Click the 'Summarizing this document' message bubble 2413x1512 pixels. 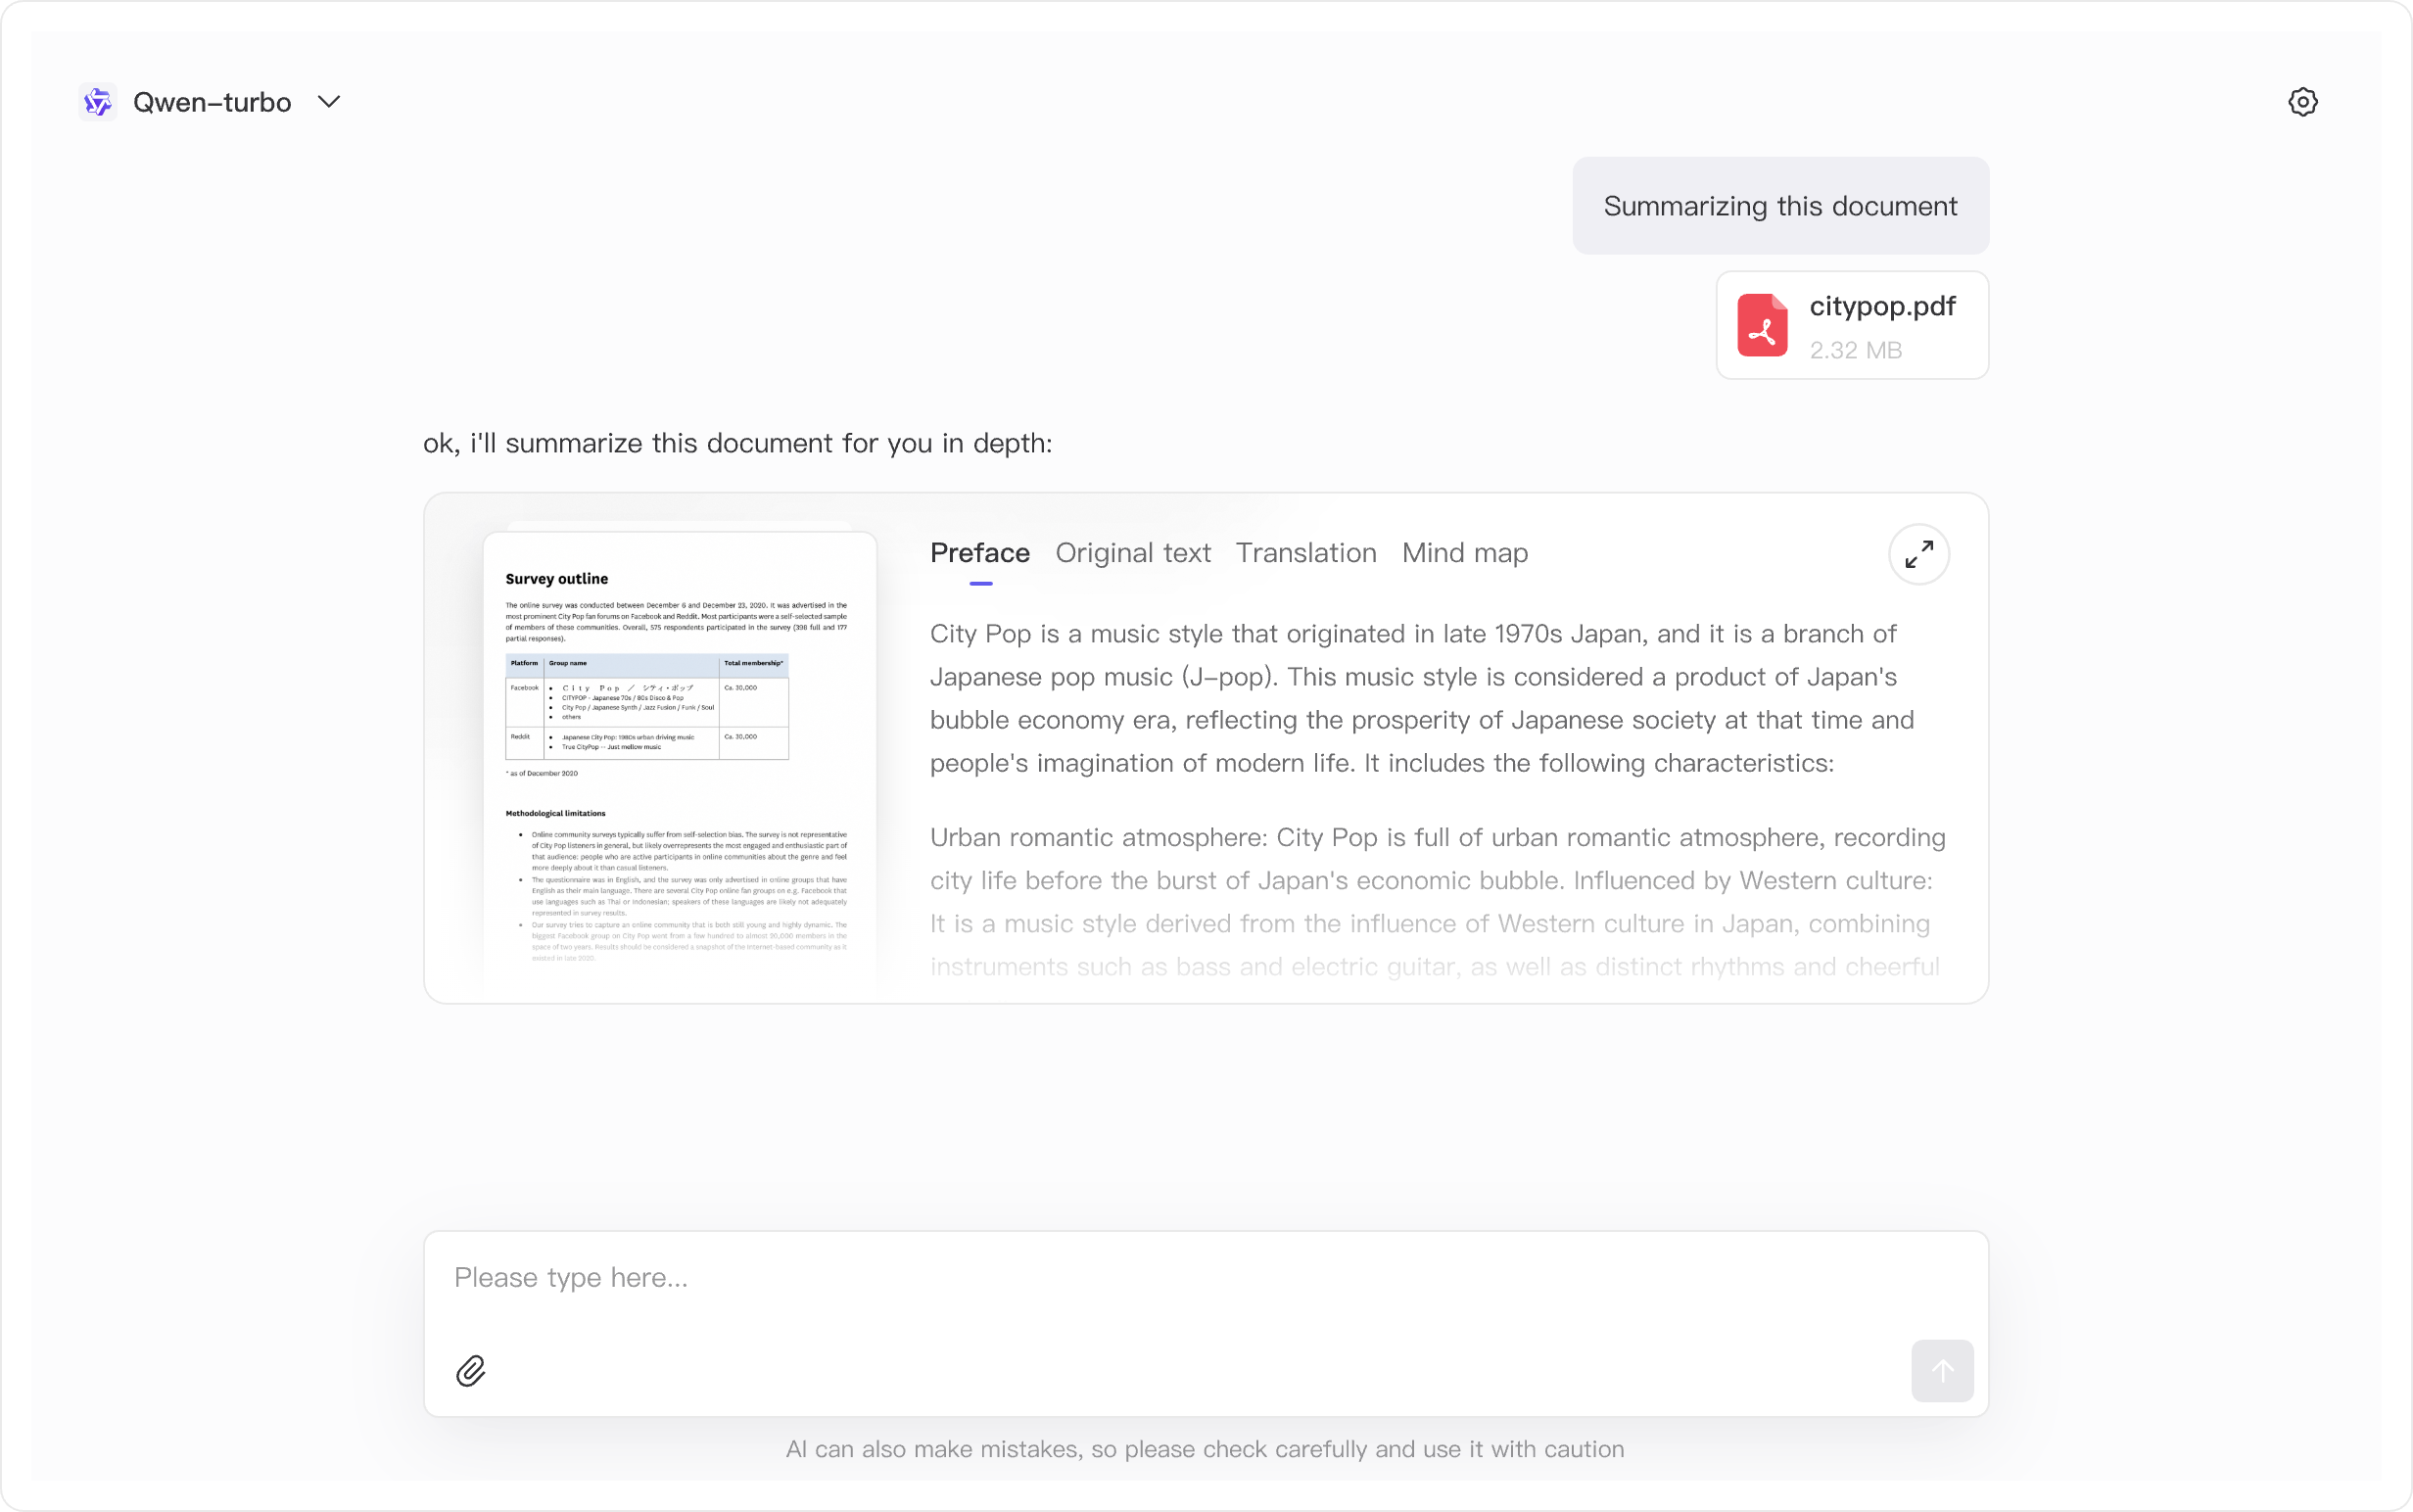click(x=1780, y=206)
